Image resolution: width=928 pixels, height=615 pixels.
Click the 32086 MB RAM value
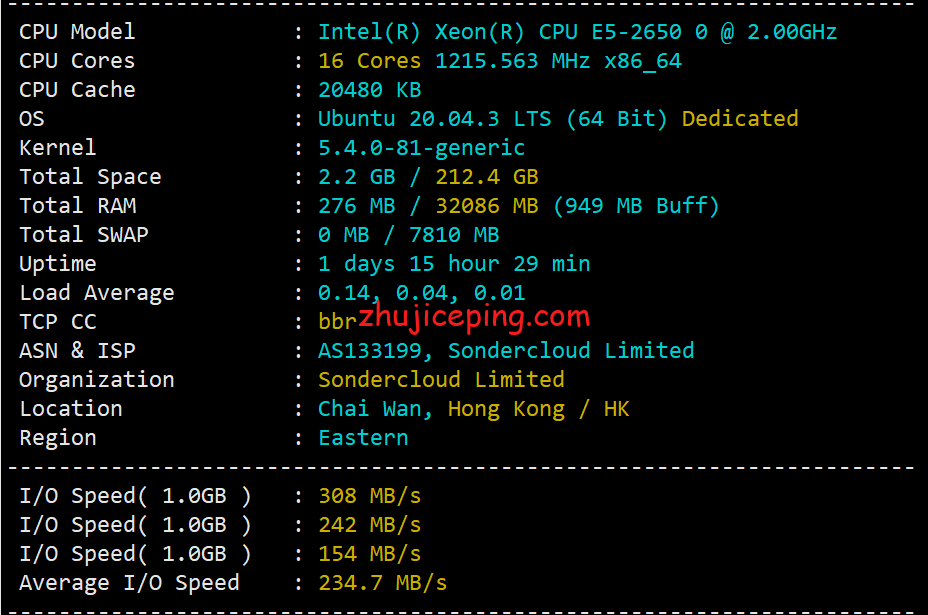click(486, 206)
